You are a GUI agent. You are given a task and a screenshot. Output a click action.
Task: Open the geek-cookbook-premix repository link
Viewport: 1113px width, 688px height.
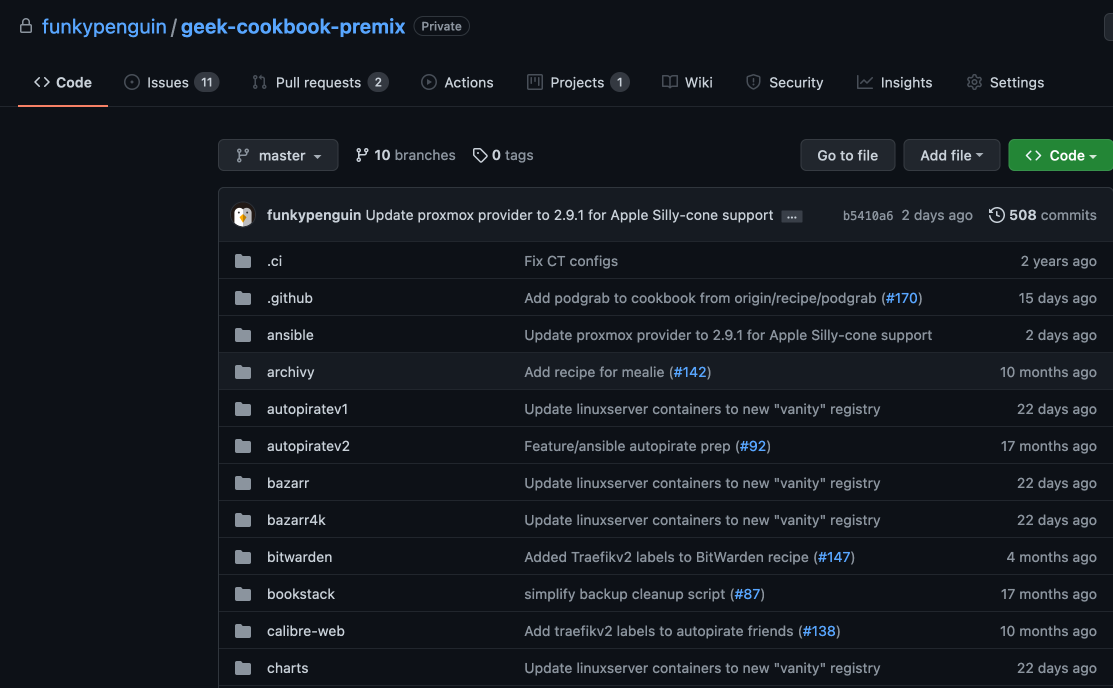coord(293,27)
